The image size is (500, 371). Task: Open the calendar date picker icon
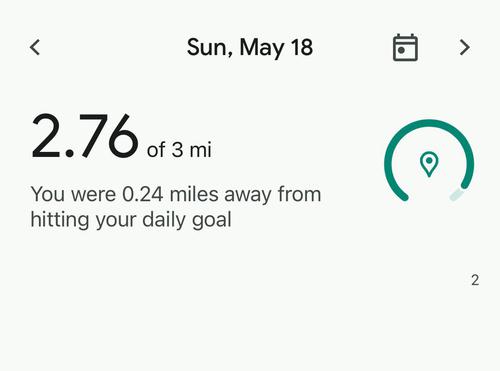tap(405, 47)
